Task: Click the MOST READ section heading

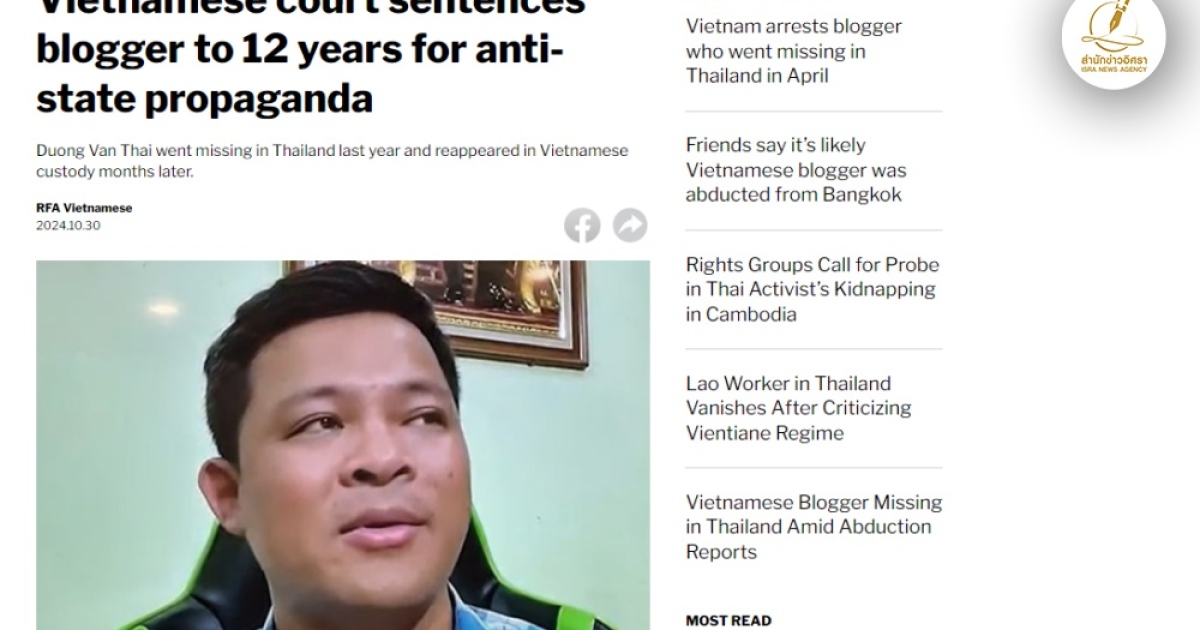Action: pos(728,620)
